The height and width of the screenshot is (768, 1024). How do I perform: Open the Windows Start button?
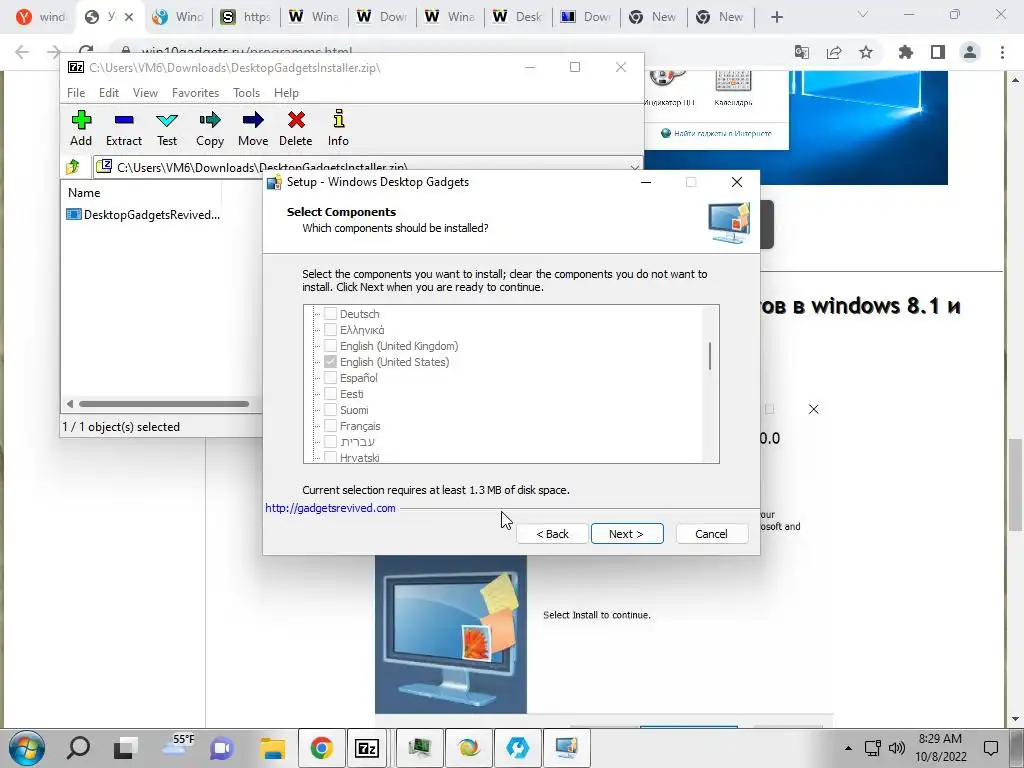click(x=27, y=748)
